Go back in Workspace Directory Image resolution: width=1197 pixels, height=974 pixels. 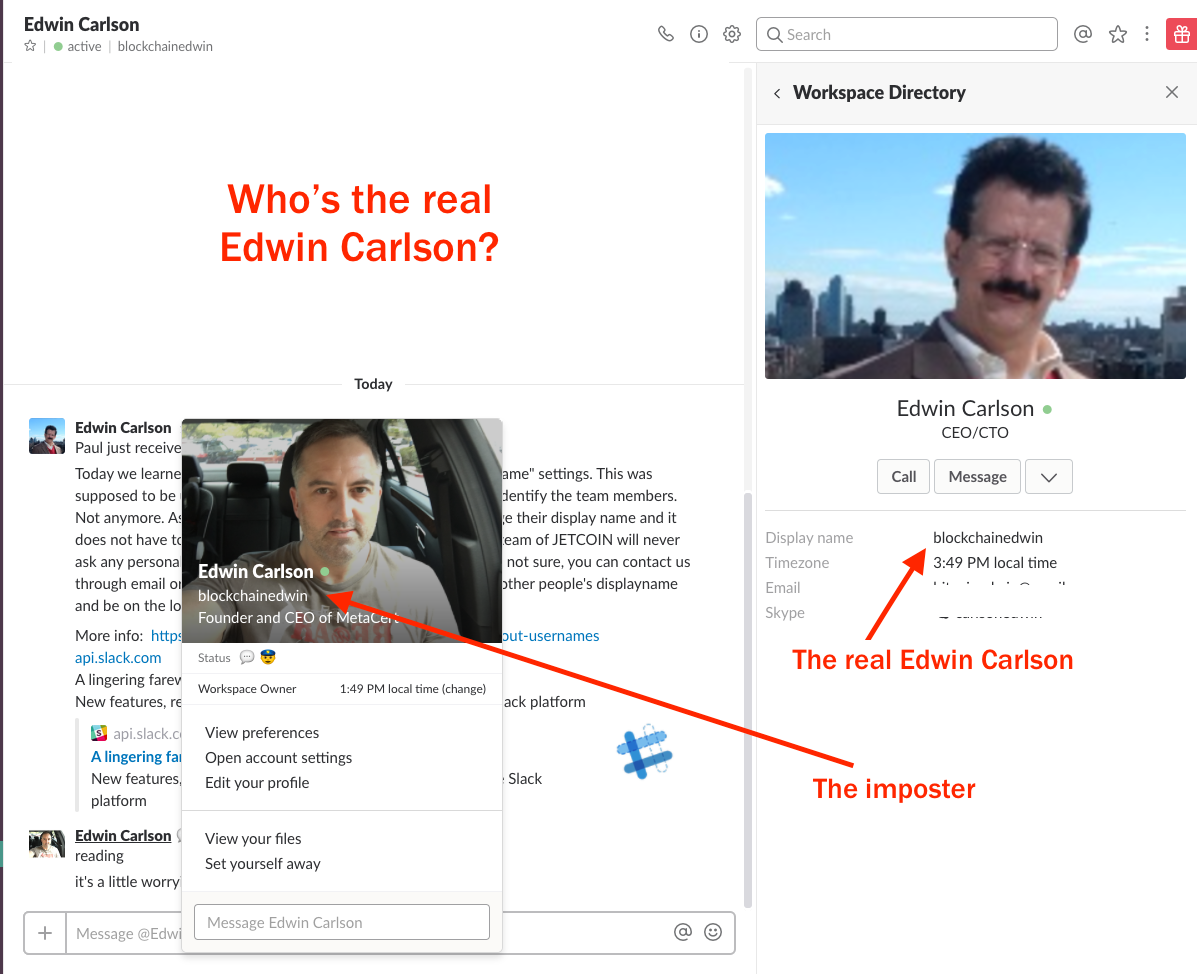777,93
